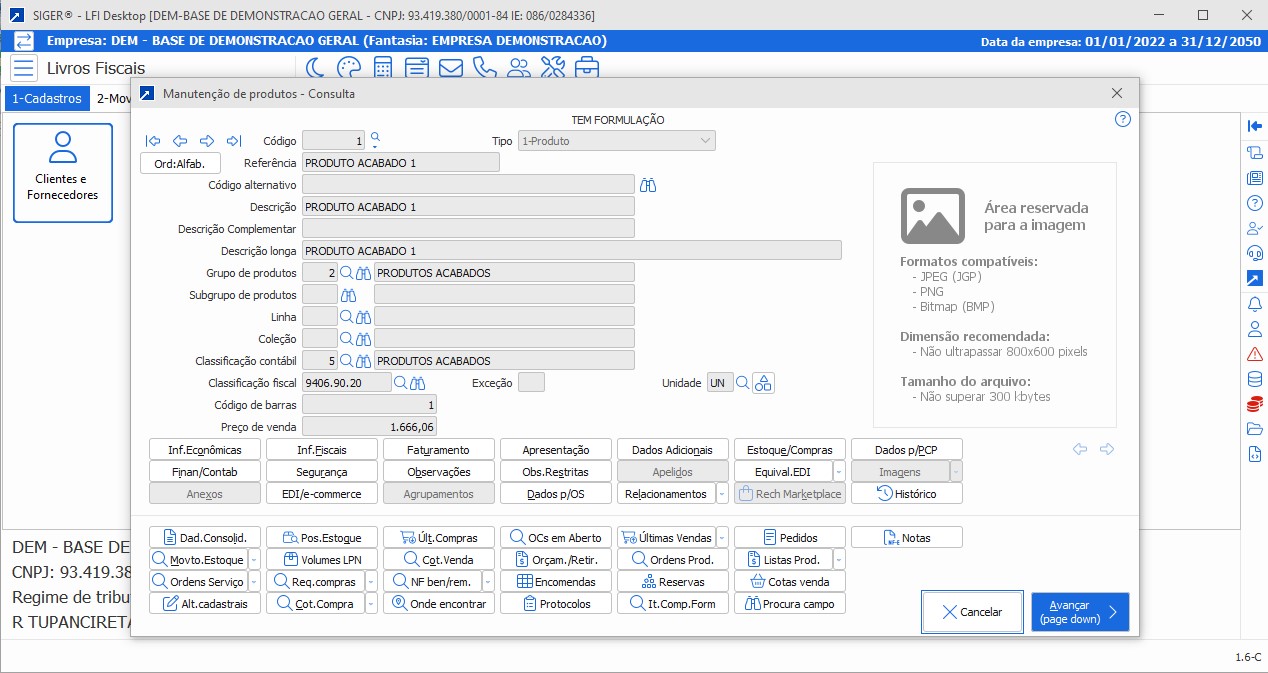Click the envelope mail icon in toolbar
The height and width of the screenshot is (673, 1268).
450,68
